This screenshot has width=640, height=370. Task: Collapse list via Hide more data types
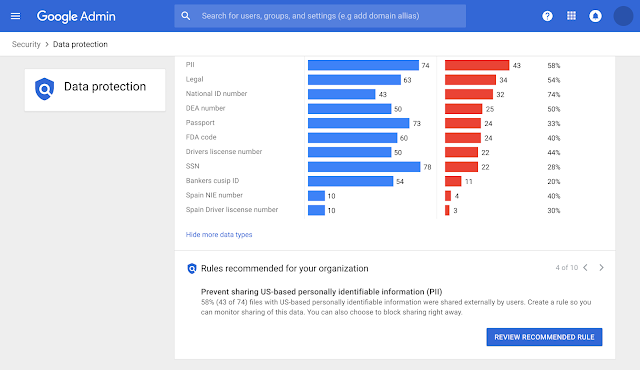[219, 235]
